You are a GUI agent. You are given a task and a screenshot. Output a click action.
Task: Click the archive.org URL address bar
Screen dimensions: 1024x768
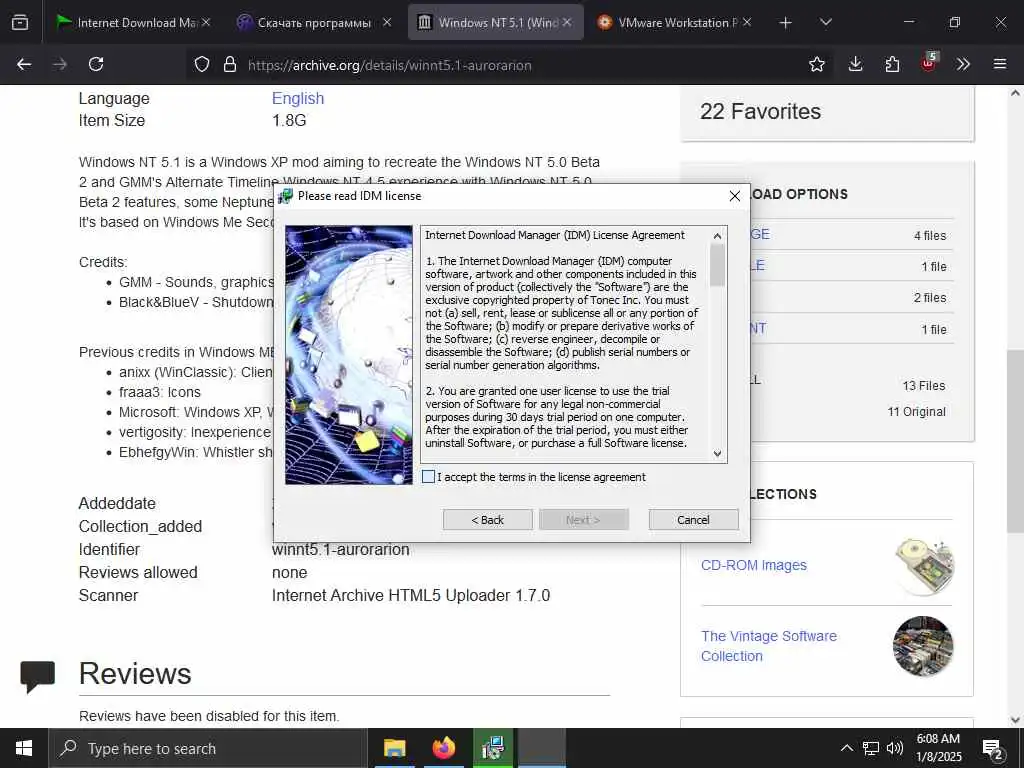(x=509, y=65)
